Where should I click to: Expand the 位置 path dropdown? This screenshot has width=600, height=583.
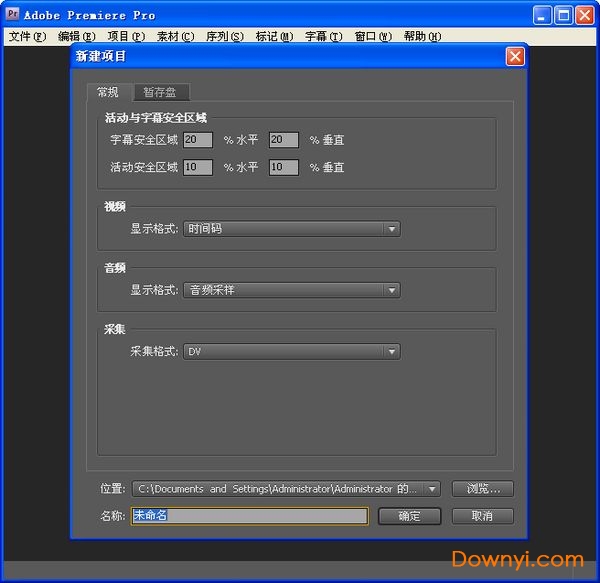(x=286, y=489)
